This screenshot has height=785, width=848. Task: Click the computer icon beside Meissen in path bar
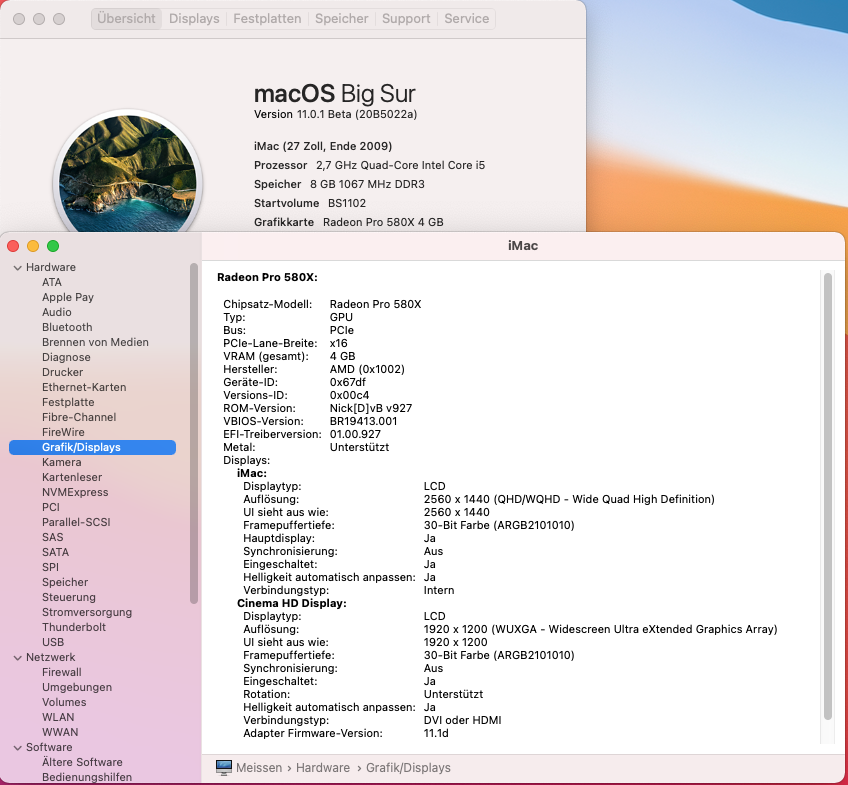(x=223, y=767)
